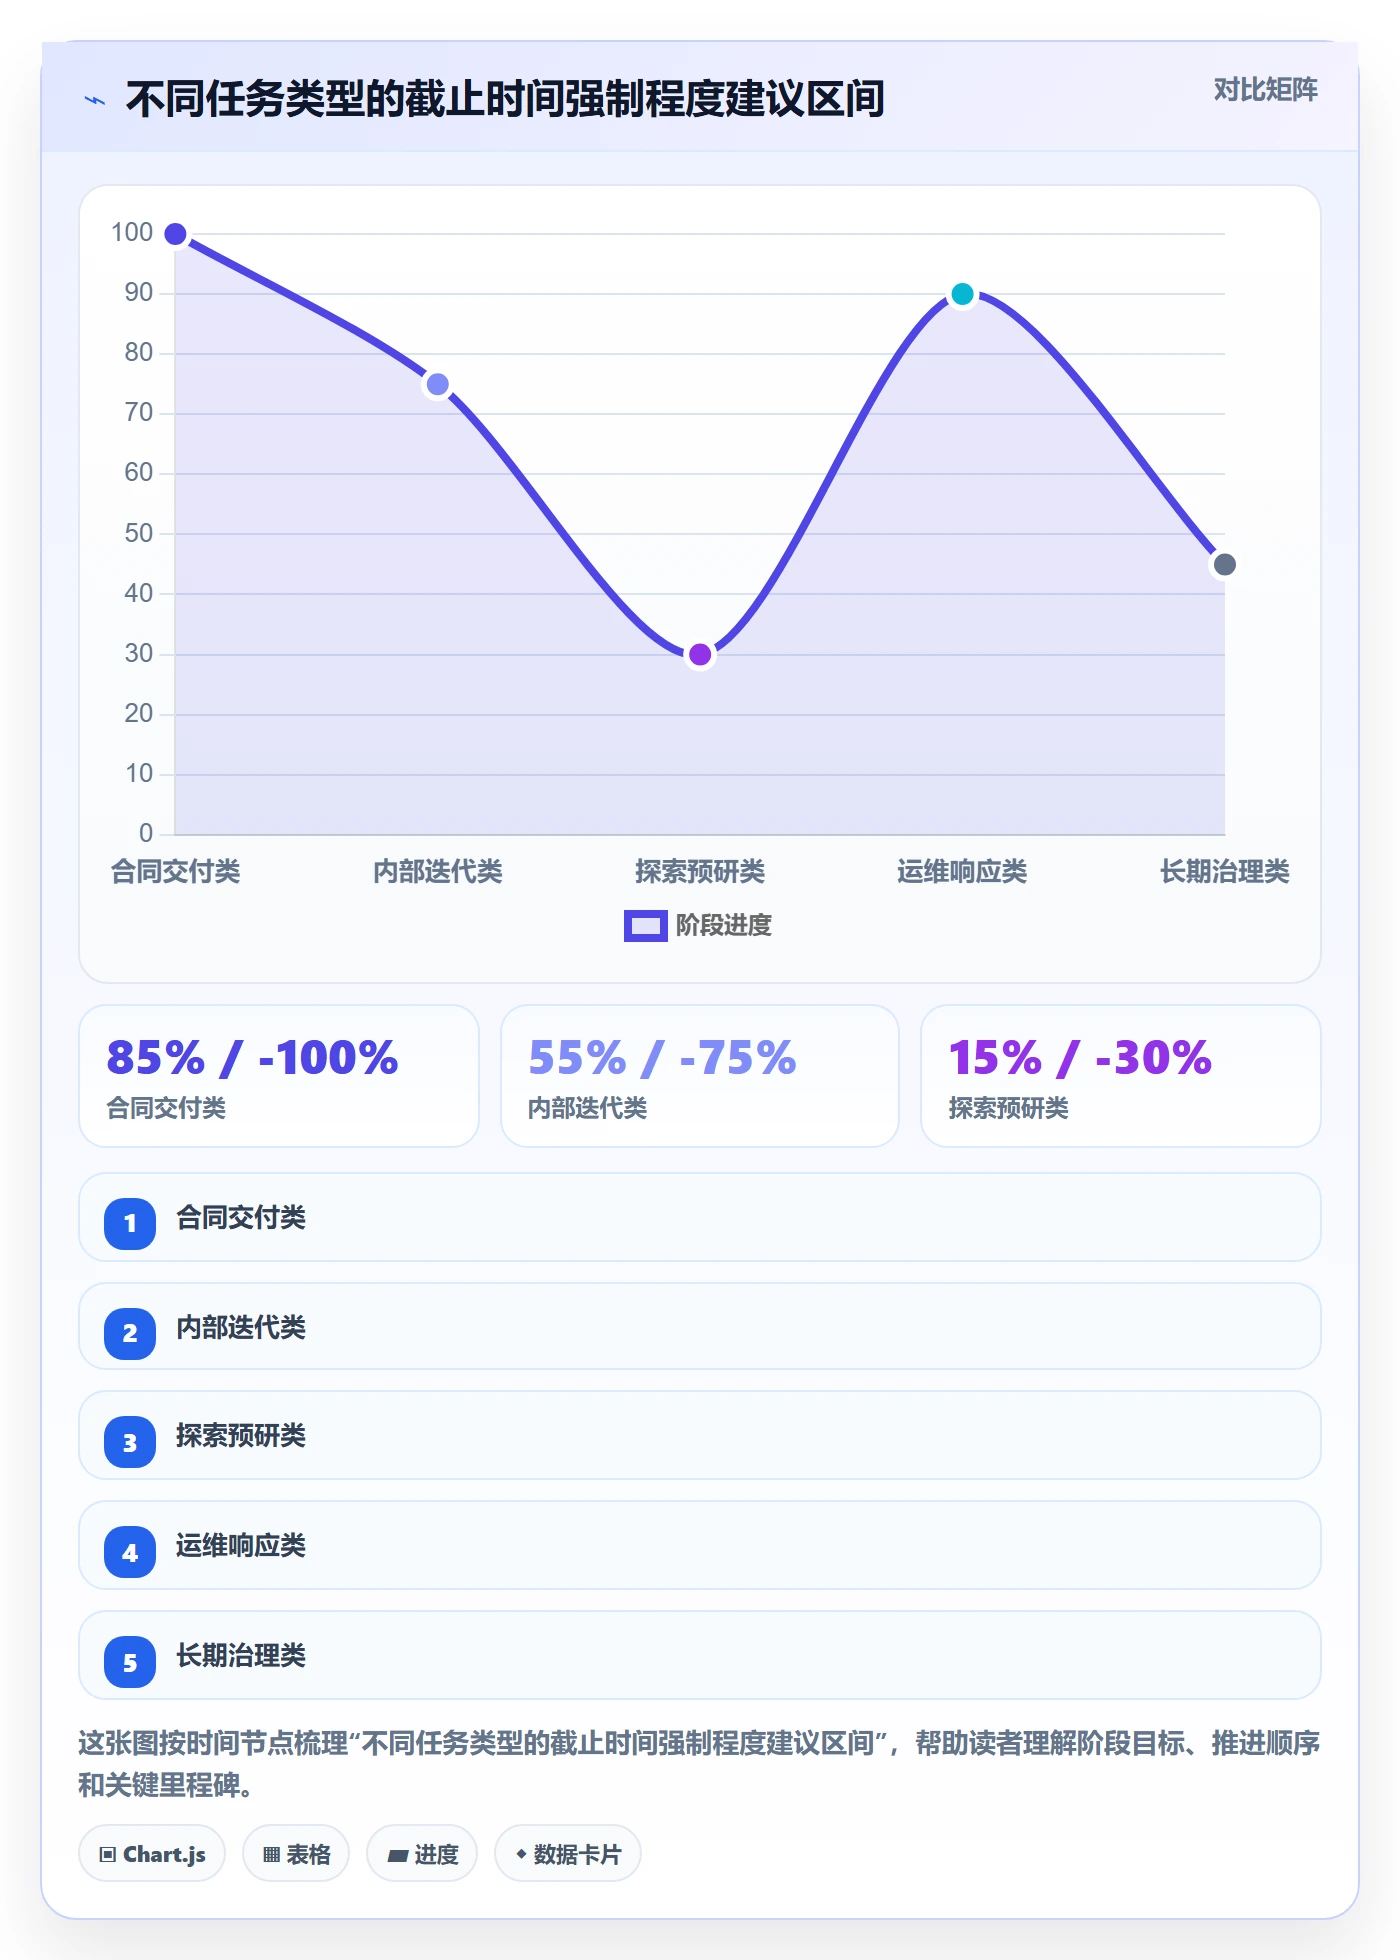Click the chart title 不同任务类型的截止时间强制程度建议区间
This screenshot has height=1960, width=1400.
505,100
